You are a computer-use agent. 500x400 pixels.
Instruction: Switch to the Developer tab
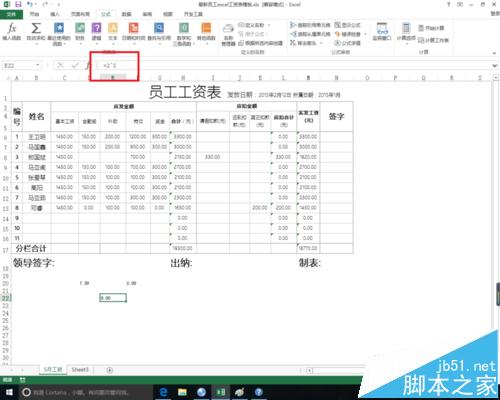[193, 14]
